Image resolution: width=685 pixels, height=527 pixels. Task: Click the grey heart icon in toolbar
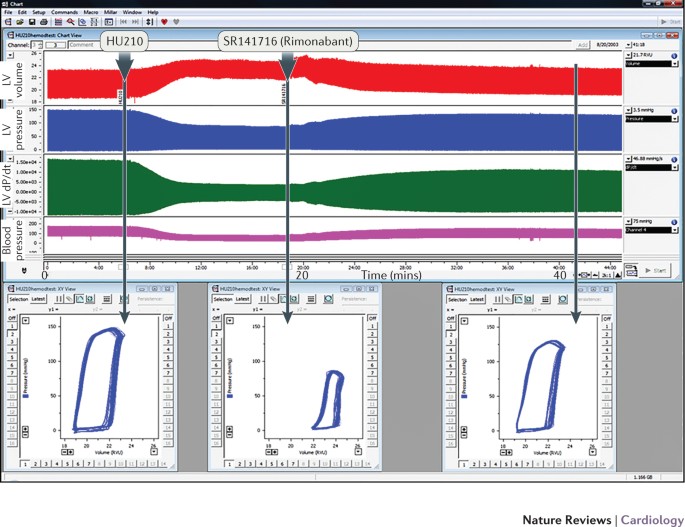coord(177,21)
